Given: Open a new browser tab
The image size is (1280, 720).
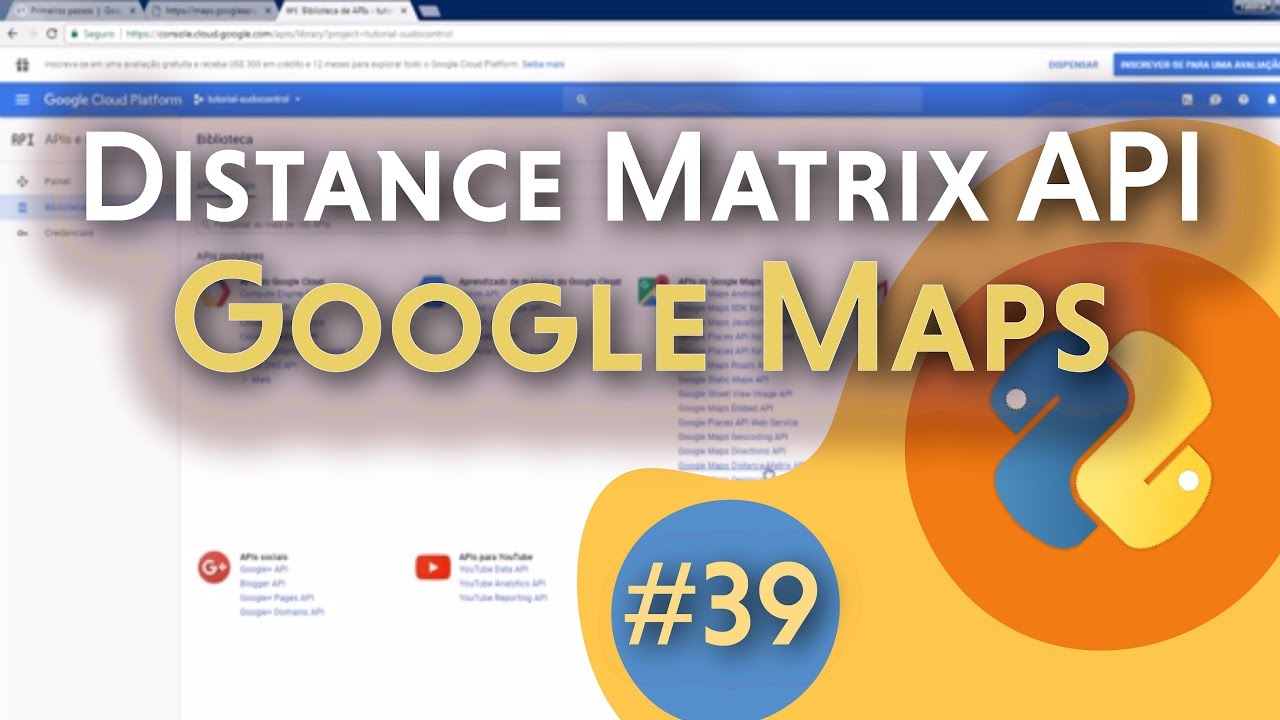Looking at the screenshot, I should pyautogui.click(x=430, y=11).
